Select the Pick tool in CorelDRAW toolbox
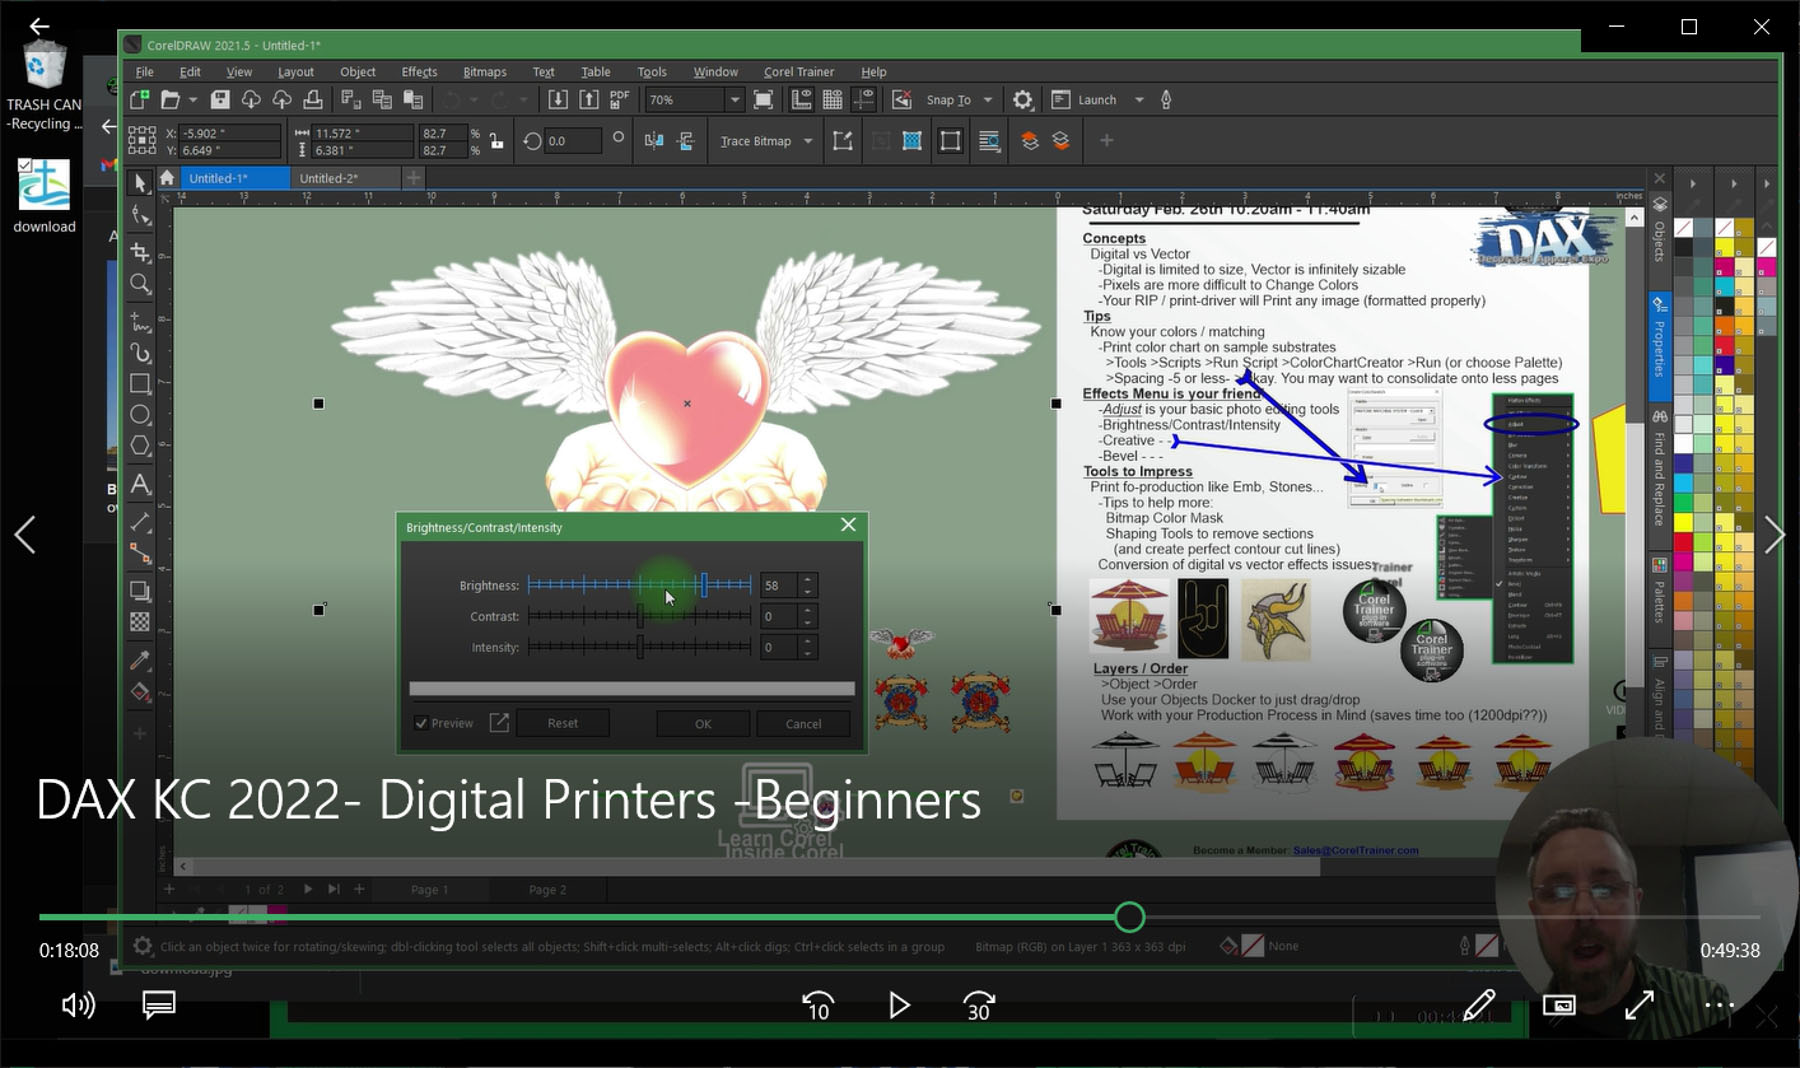Screen dimensions: 1800x1068 (x=140, y=183)
